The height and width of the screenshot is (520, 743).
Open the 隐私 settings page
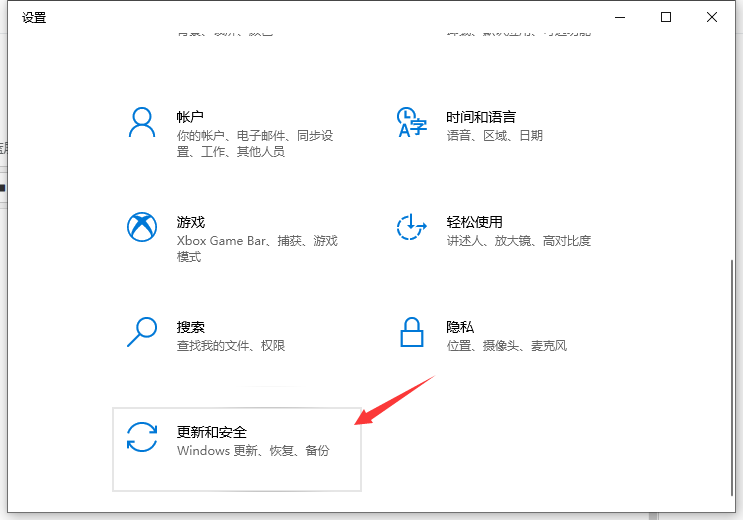point(460,327)
